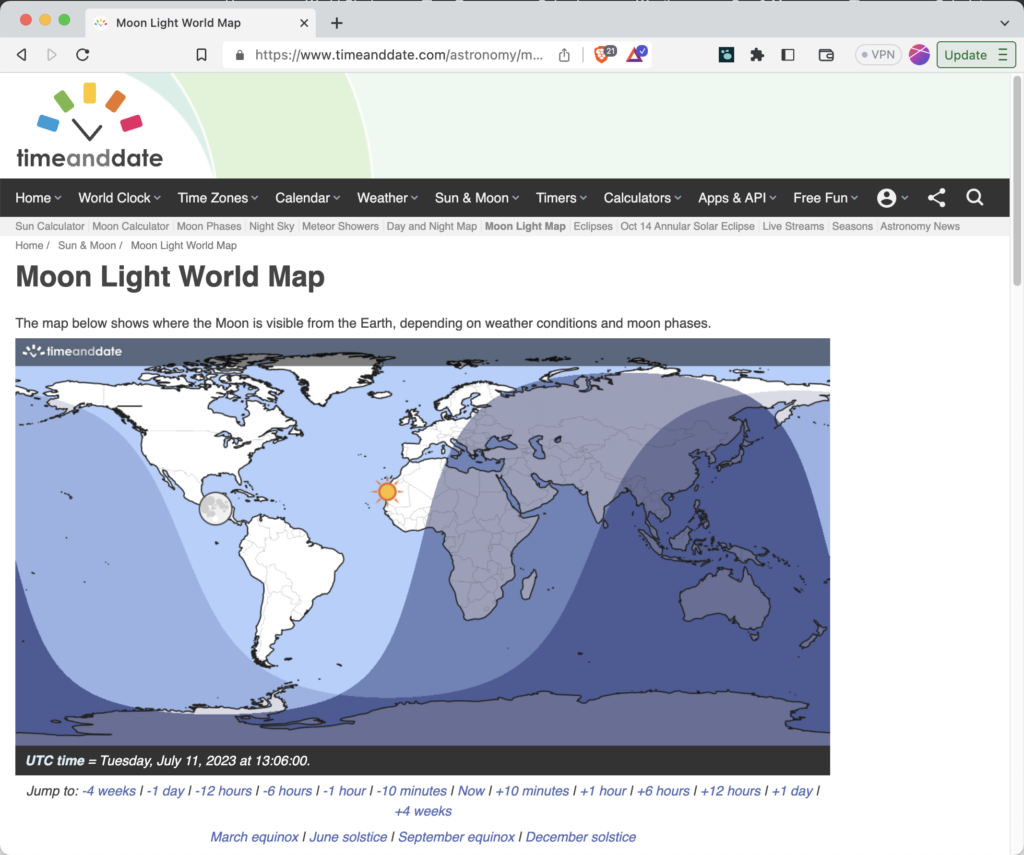Open the browser profile avatar

(920, 55)
